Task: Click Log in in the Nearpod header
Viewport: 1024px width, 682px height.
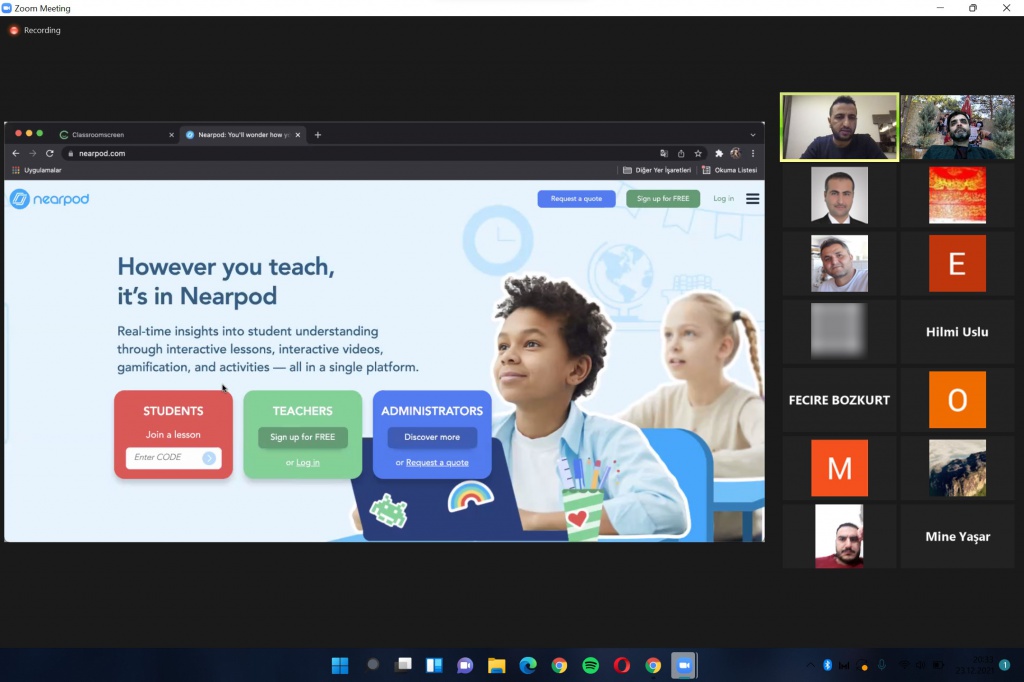Action: pos(724,199)
